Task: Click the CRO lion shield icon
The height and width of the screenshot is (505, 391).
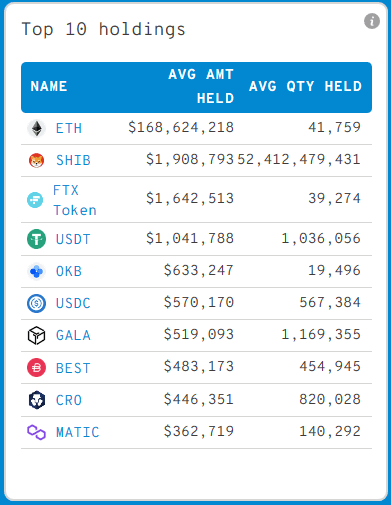Action: click(x=36, y=400)
